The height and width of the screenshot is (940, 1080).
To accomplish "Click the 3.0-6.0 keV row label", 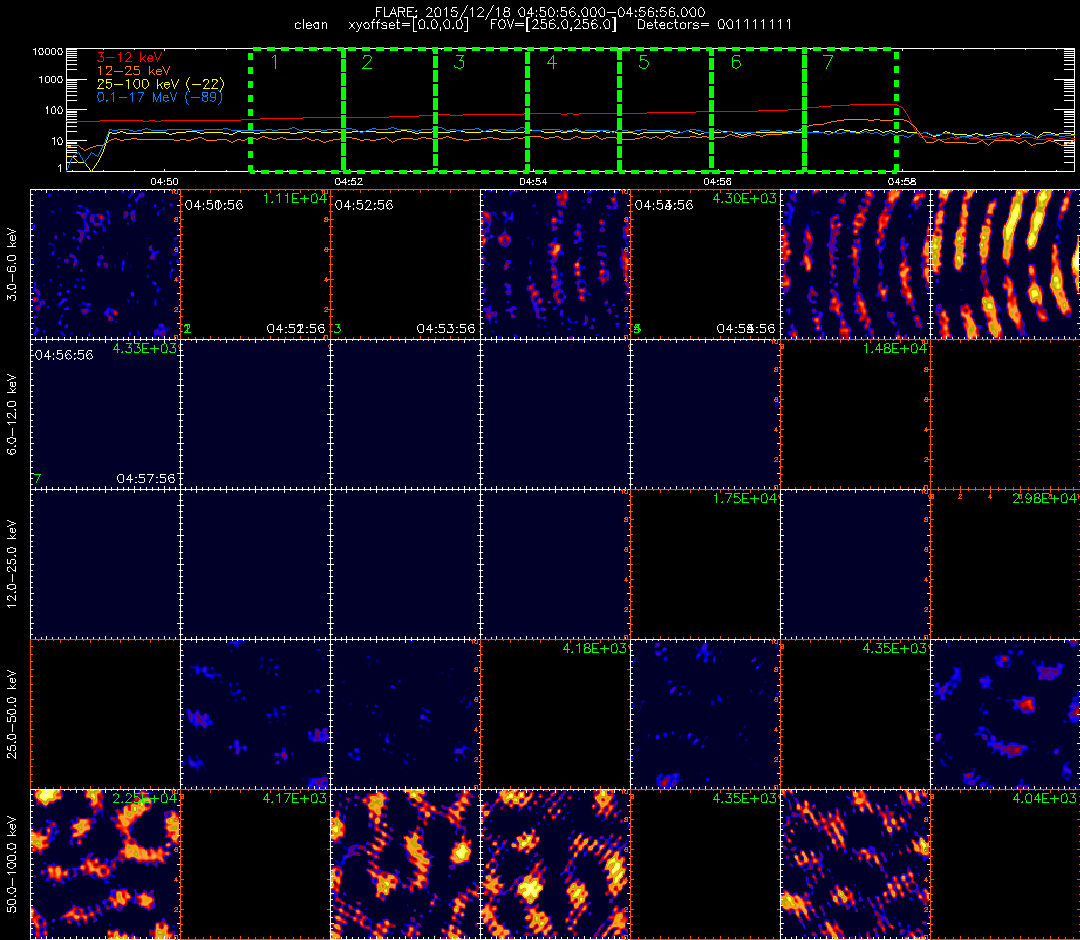I will pyautogui.click(x=12, y=265).
